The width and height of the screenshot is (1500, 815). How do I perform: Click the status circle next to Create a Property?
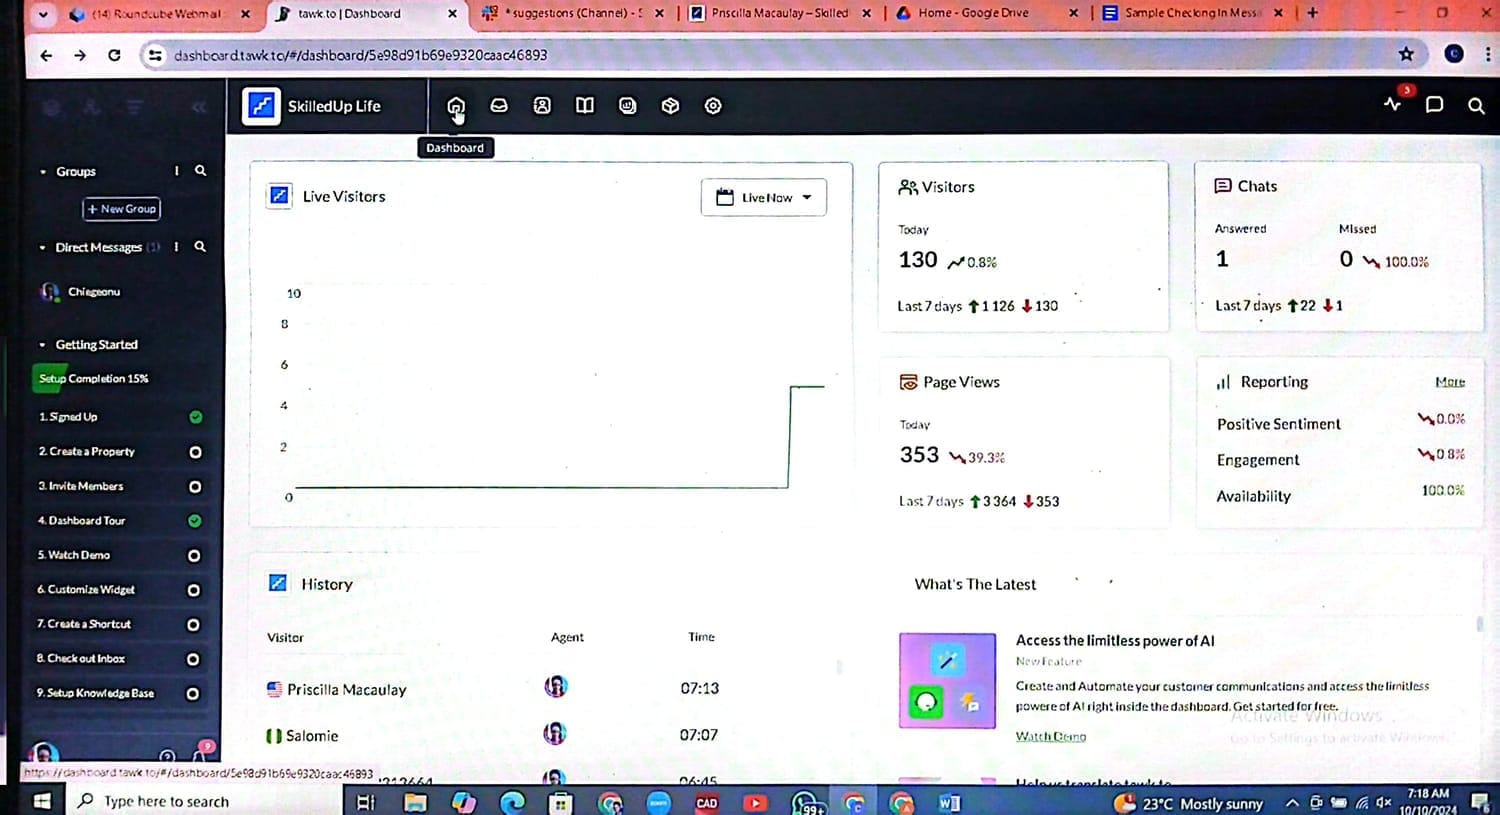(195, 452)
